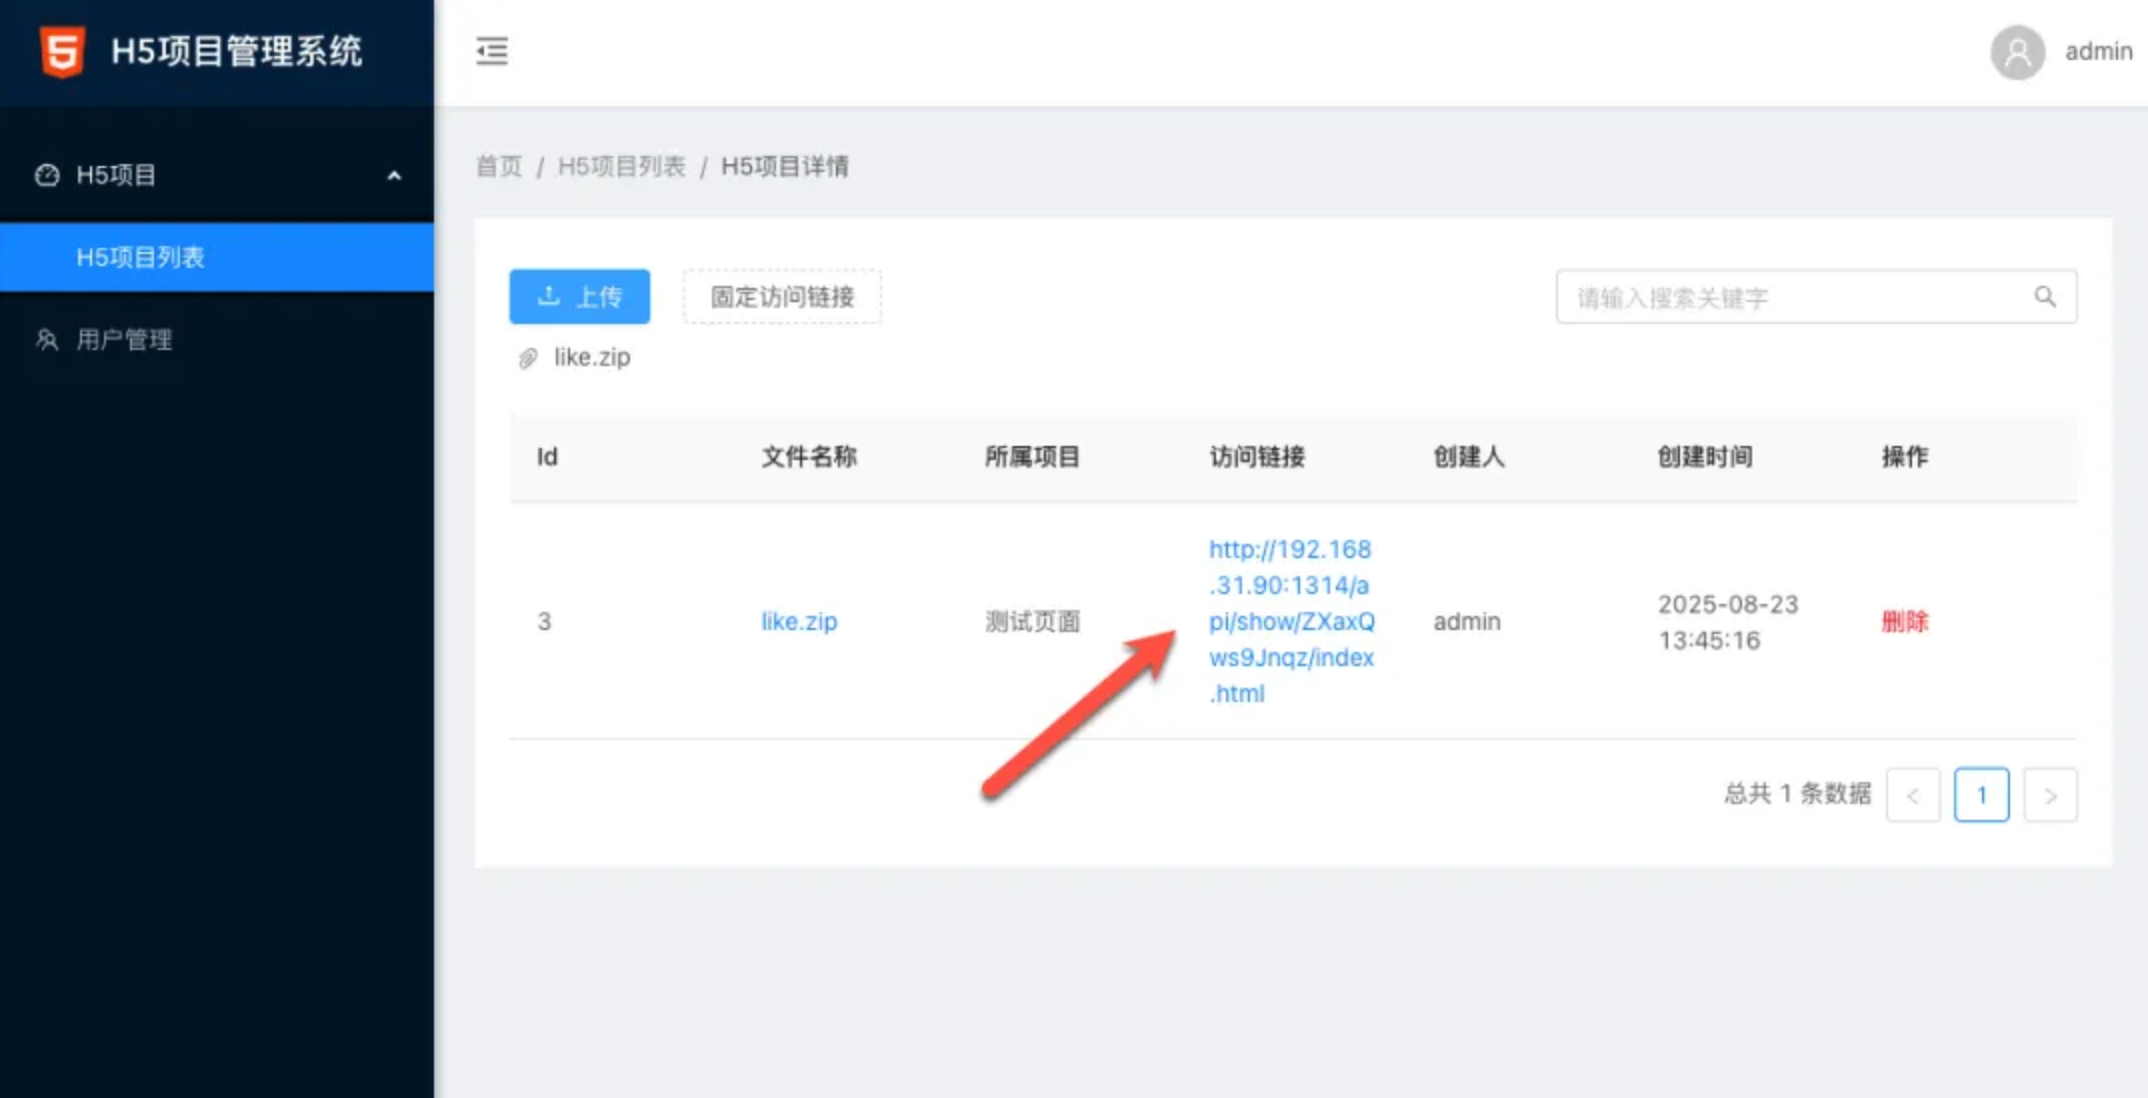The image size is (2148, 1098).
Task: Go to next page with right arrow
Action: [x=2050, y=795]
